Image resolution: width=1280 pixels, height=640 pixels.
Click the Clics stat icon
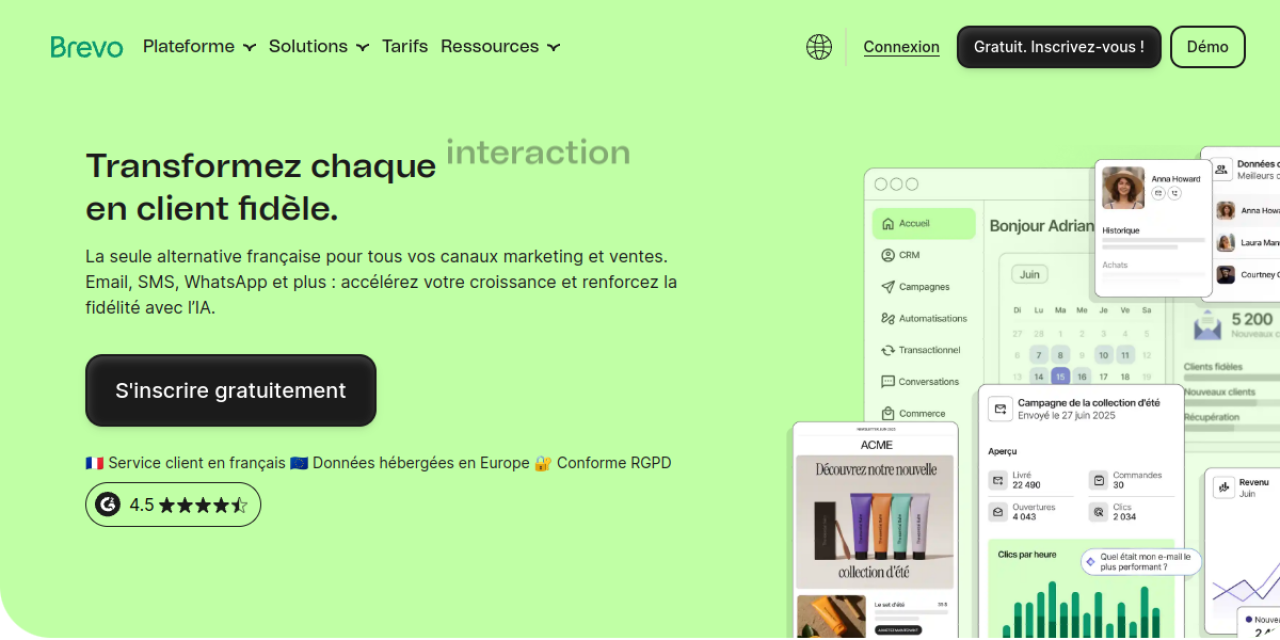point(1098,512)
